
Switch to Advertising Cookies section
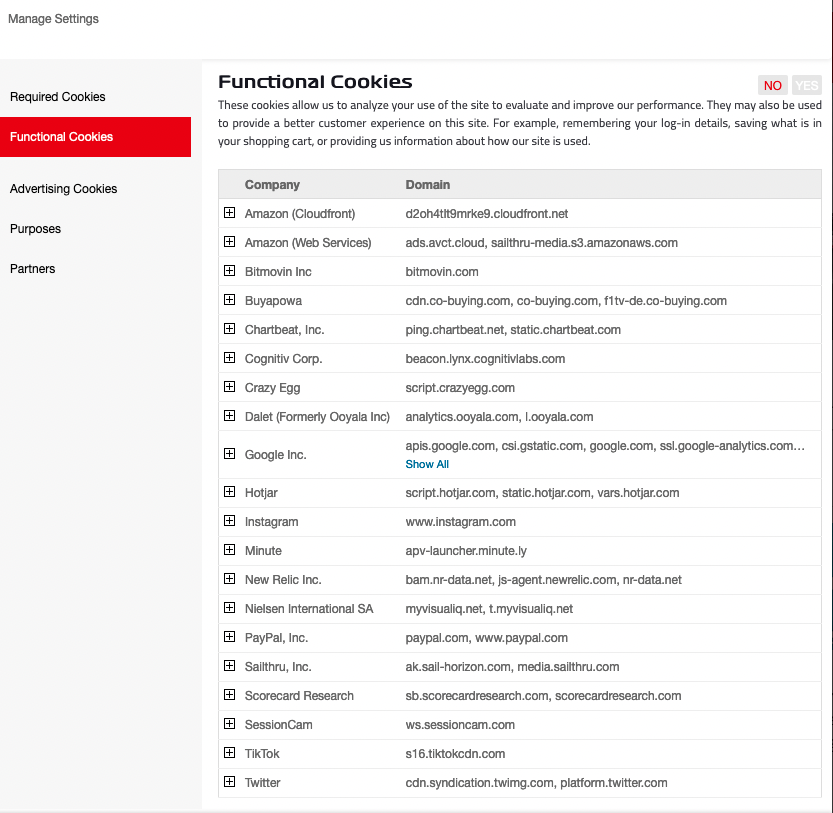pyautogui.click(x=64, y=189)
